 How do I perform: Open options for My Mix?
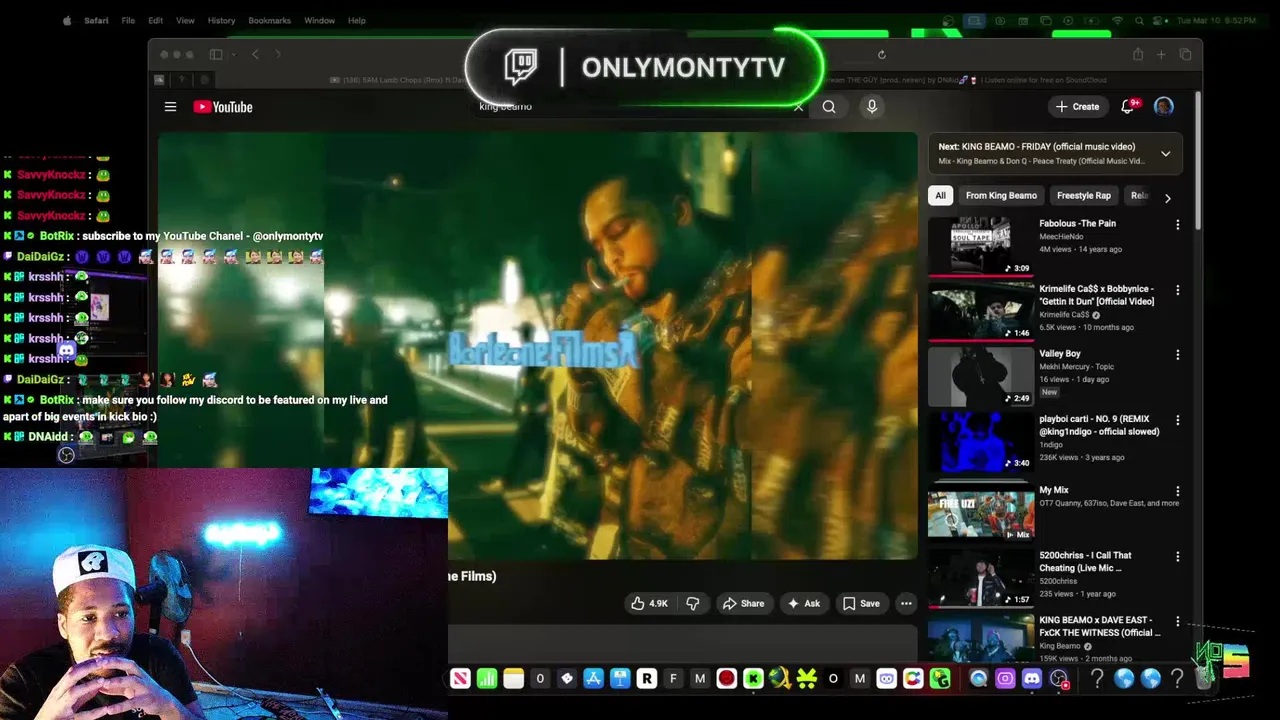coord(1177,491)
